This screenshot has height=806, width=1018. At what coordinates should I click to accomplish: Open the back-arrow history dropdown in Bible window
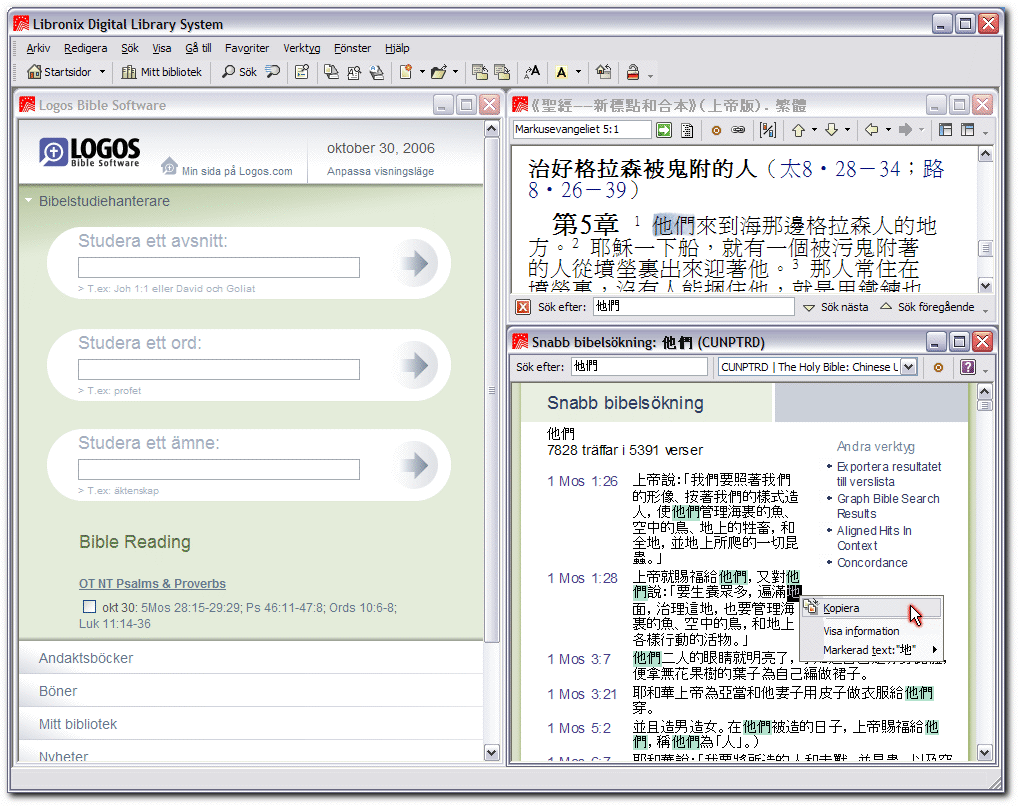pos(888,130)
